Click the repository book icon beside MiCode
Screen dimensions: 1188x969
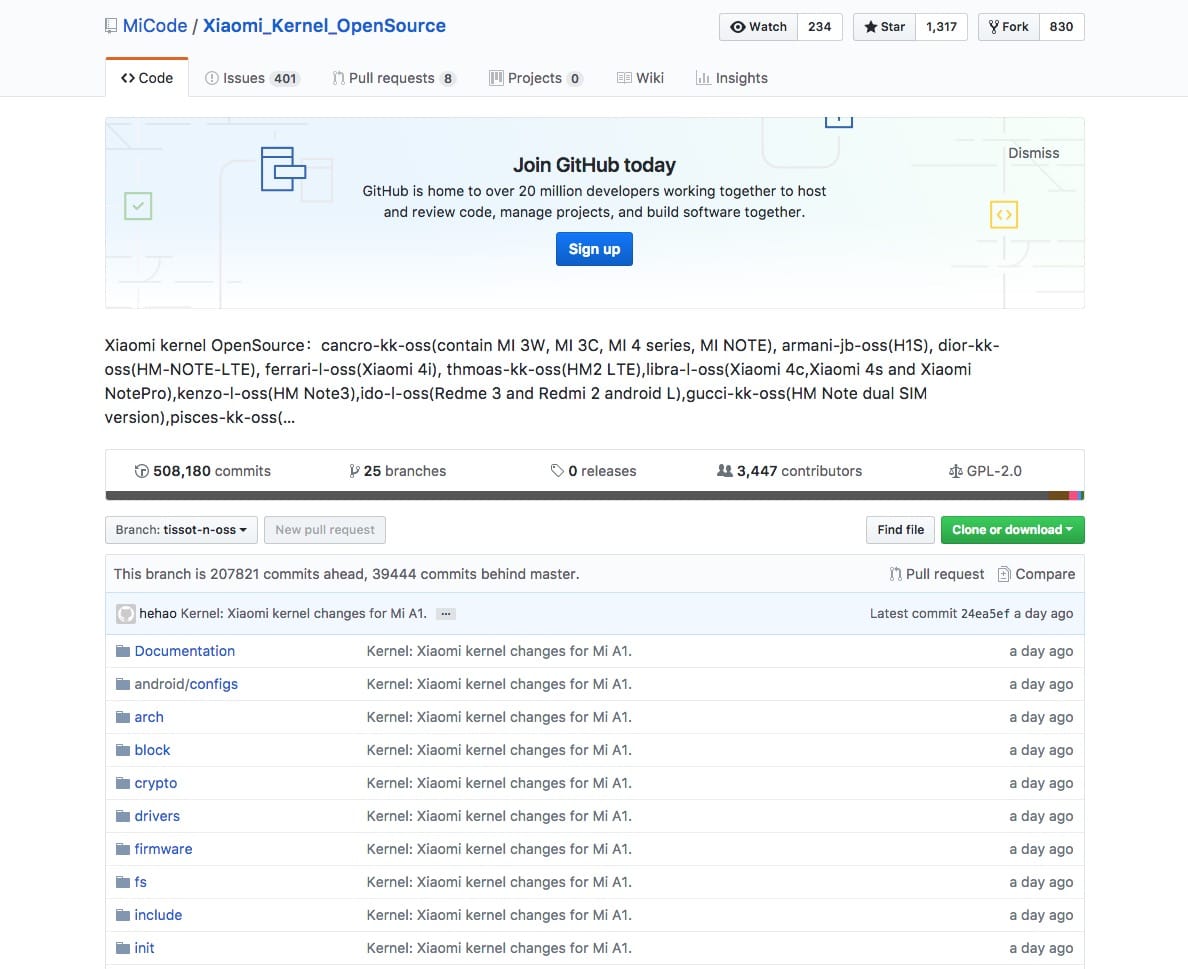[111, 26]
